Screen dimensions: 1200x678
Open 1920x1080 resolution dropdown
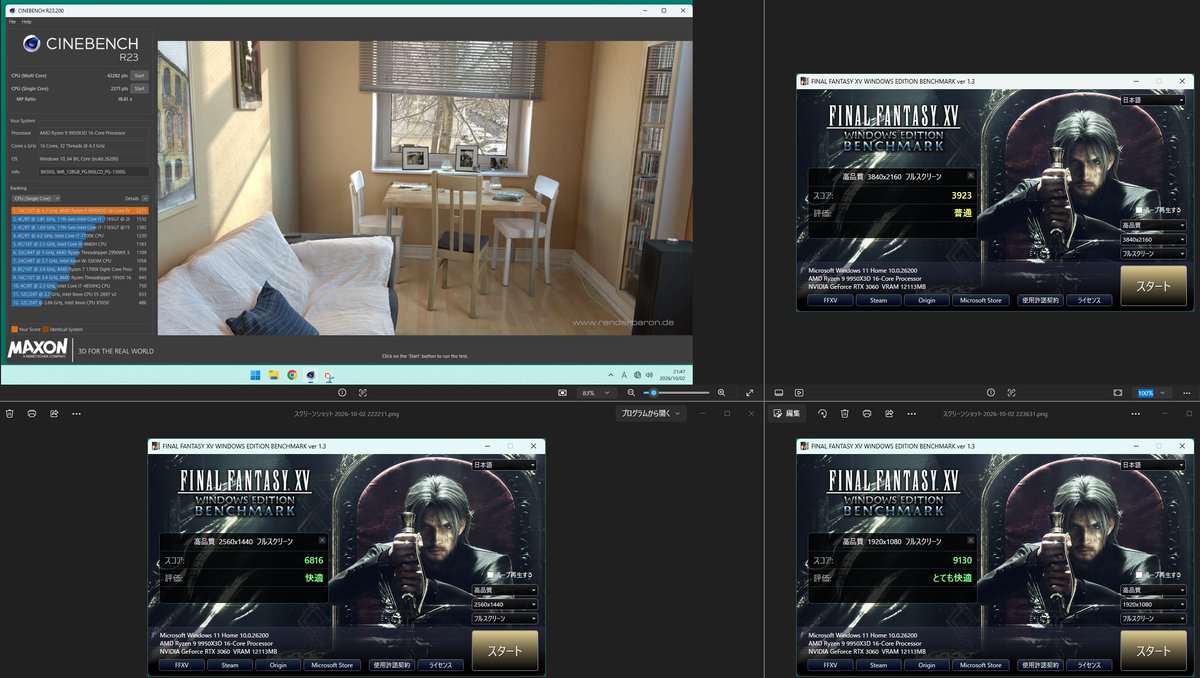[x=1152, y=604]
